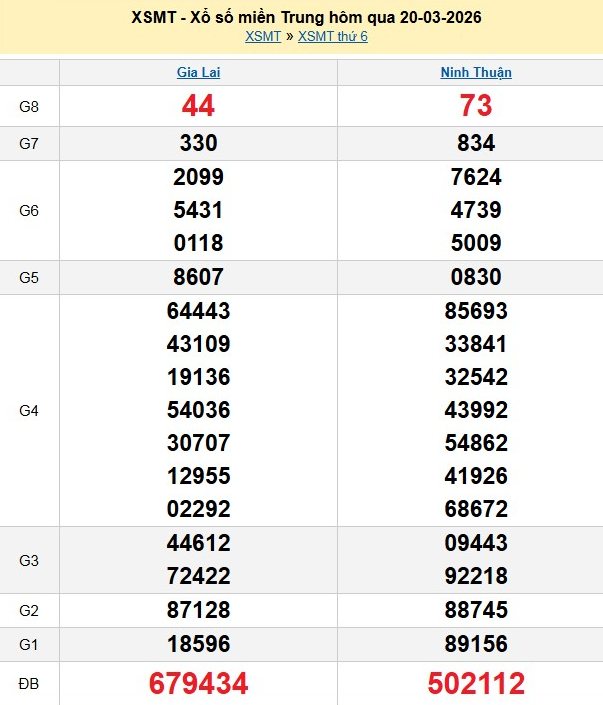Click Gia Lai G1 number 18596

[198, 644]
